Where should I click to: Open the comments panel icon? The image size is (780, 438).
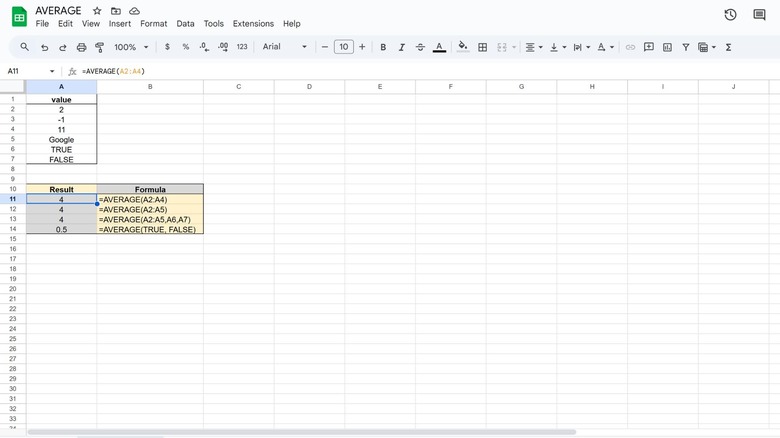759,15
